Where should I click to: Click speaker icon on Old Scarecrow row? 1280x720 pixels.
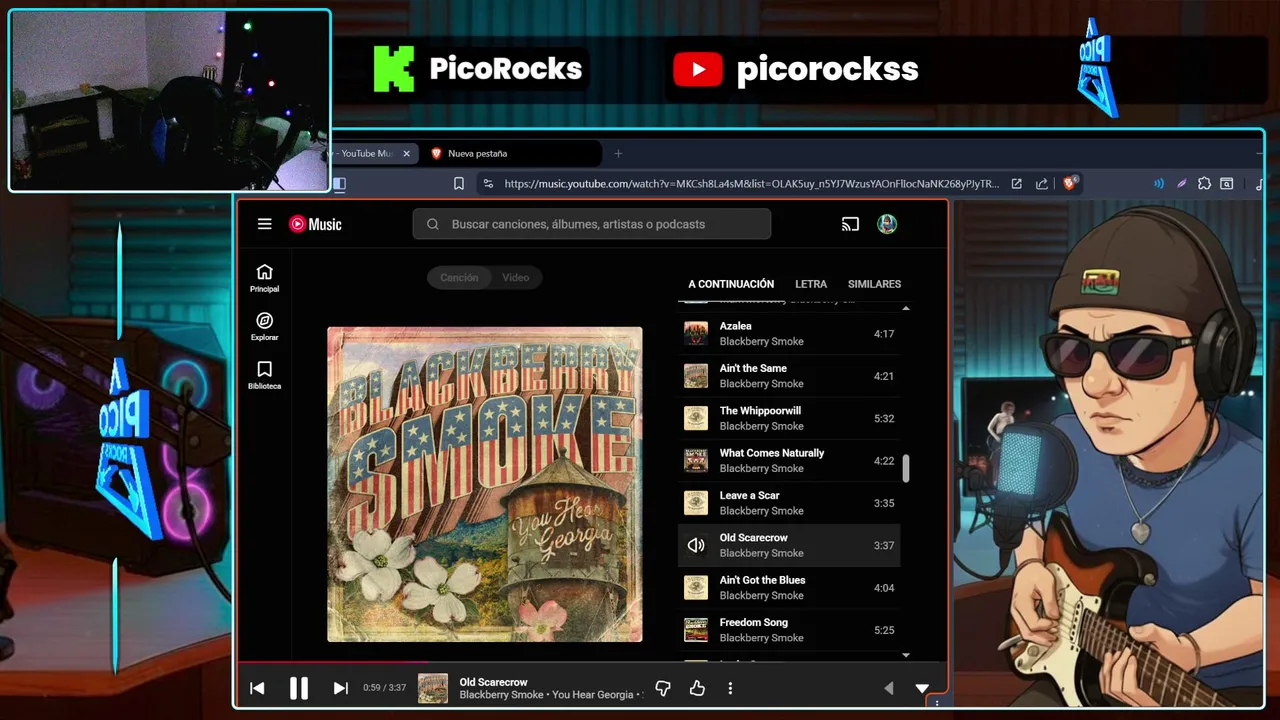pos(696,546)
